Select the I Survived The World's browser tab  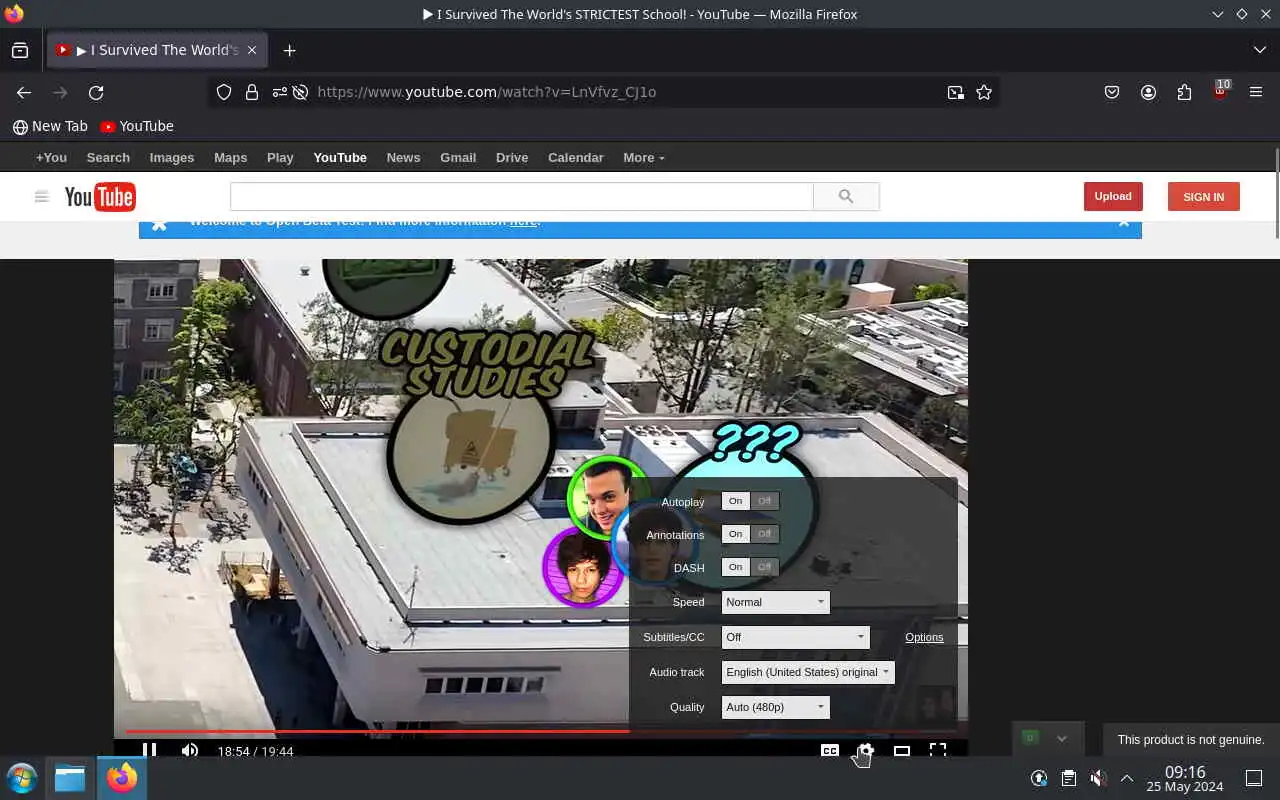(x=156, y=50)
